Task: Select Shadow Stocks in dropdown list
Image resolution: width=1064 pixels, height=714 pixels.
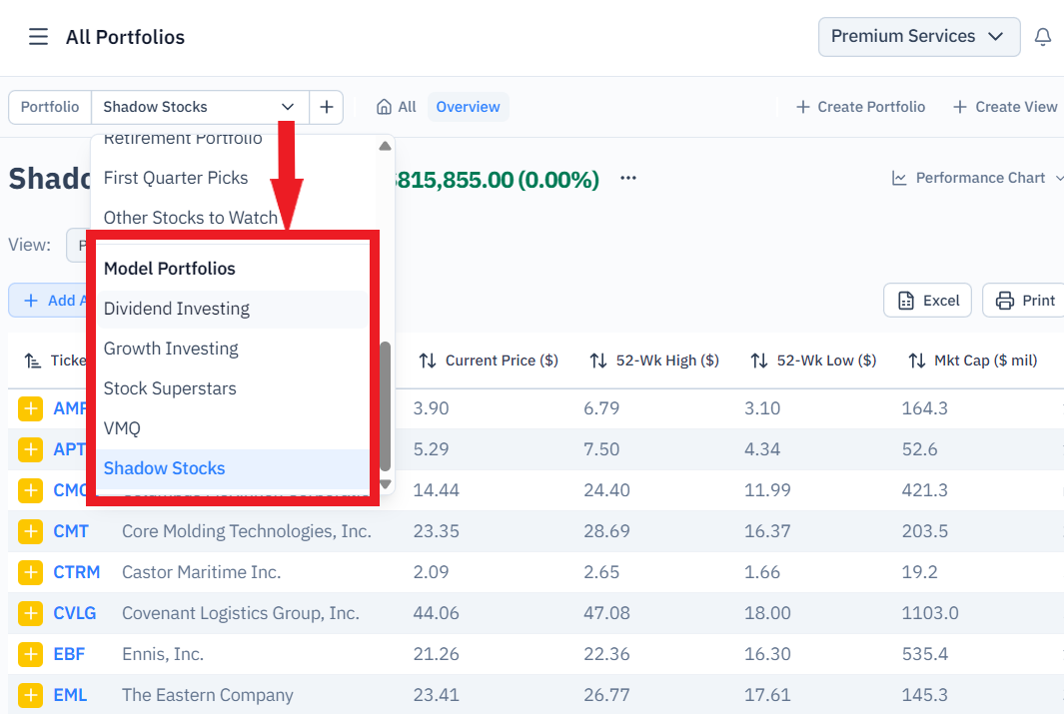Action: click(x=232, y=469)
